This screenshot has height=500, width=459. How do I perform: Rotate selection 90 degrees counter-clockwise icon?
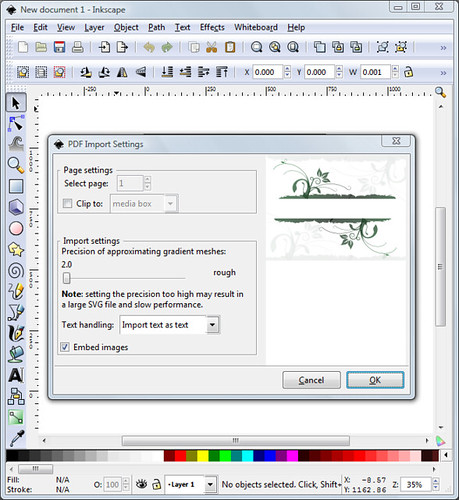(x=86, y=72)
